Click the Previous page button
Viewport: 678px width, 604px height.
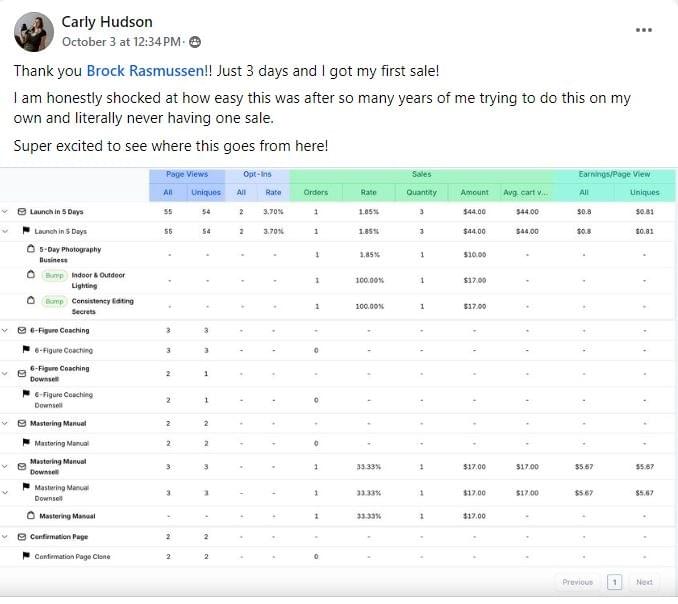tap(577, 582)
